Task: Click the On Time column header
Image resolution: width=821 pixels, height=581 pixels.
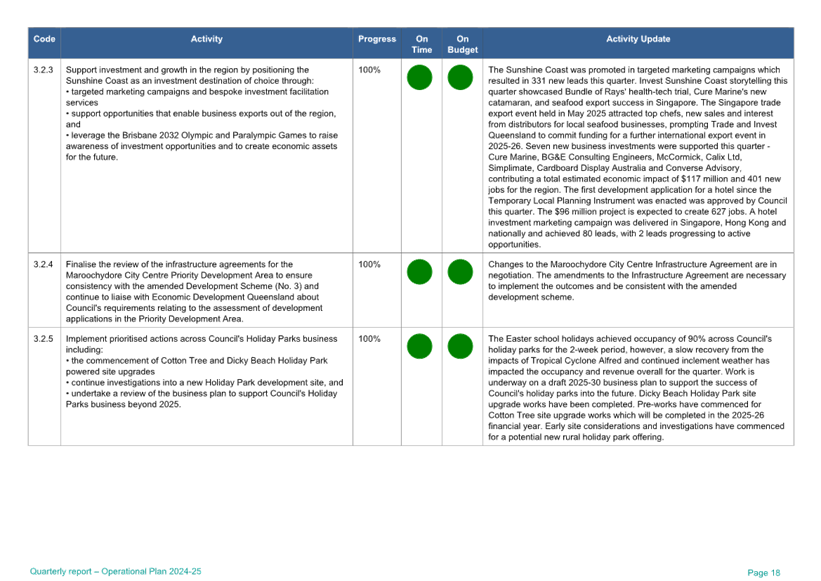Action: point(422,43)
